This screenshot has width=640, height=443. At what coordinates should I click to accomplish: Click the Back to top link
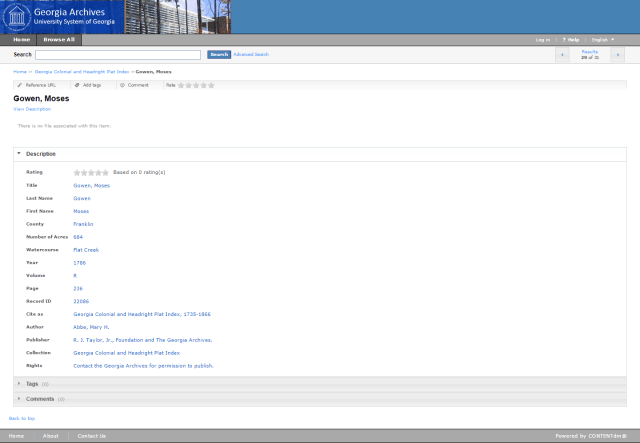click(22, 417)
